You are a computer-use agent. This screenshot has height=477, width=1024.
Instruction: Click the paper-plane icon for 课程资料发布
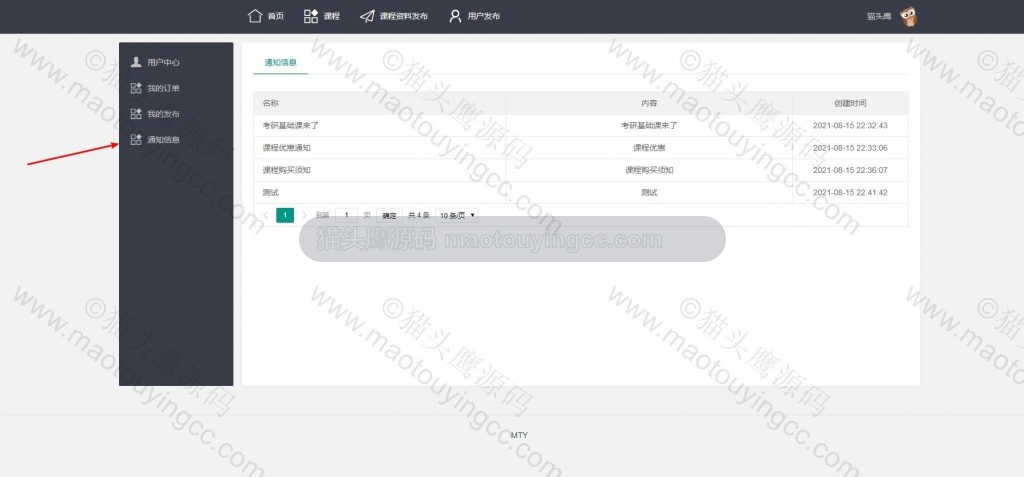point(367,16)
